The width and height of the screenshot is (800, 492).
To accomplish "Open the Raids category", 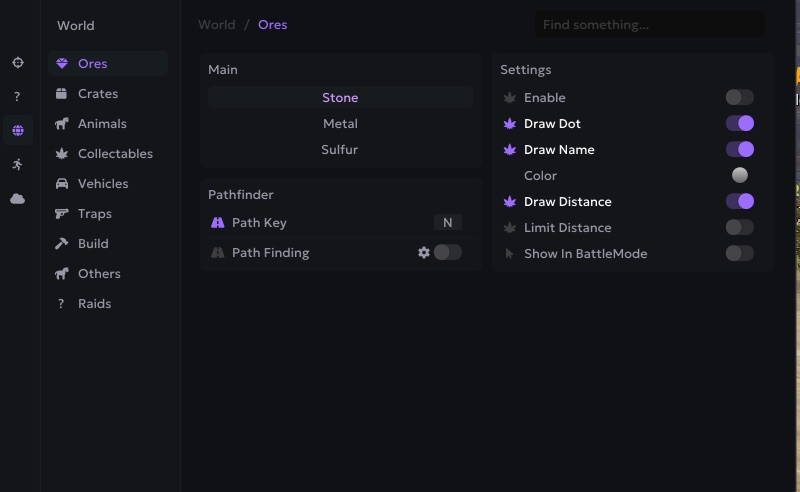I will 94,304.
